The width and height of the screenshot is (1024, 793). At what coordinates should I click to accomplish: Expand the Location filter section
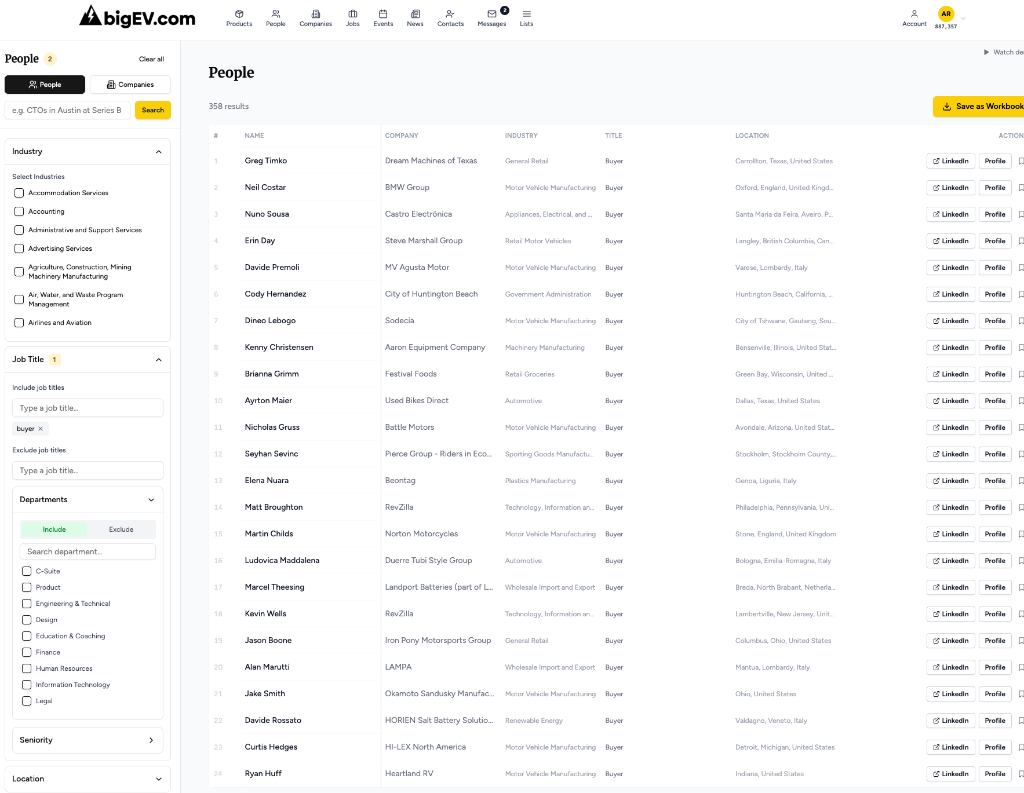pos(159,779)
